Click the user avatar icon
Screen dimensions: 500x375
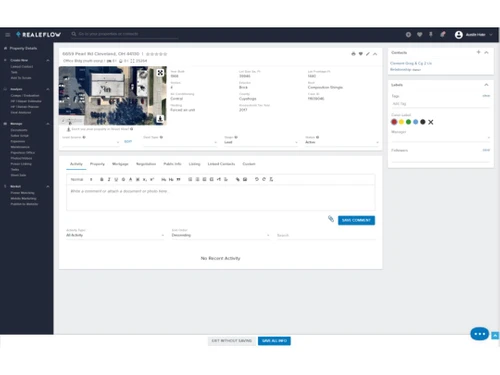pos(459,35)
